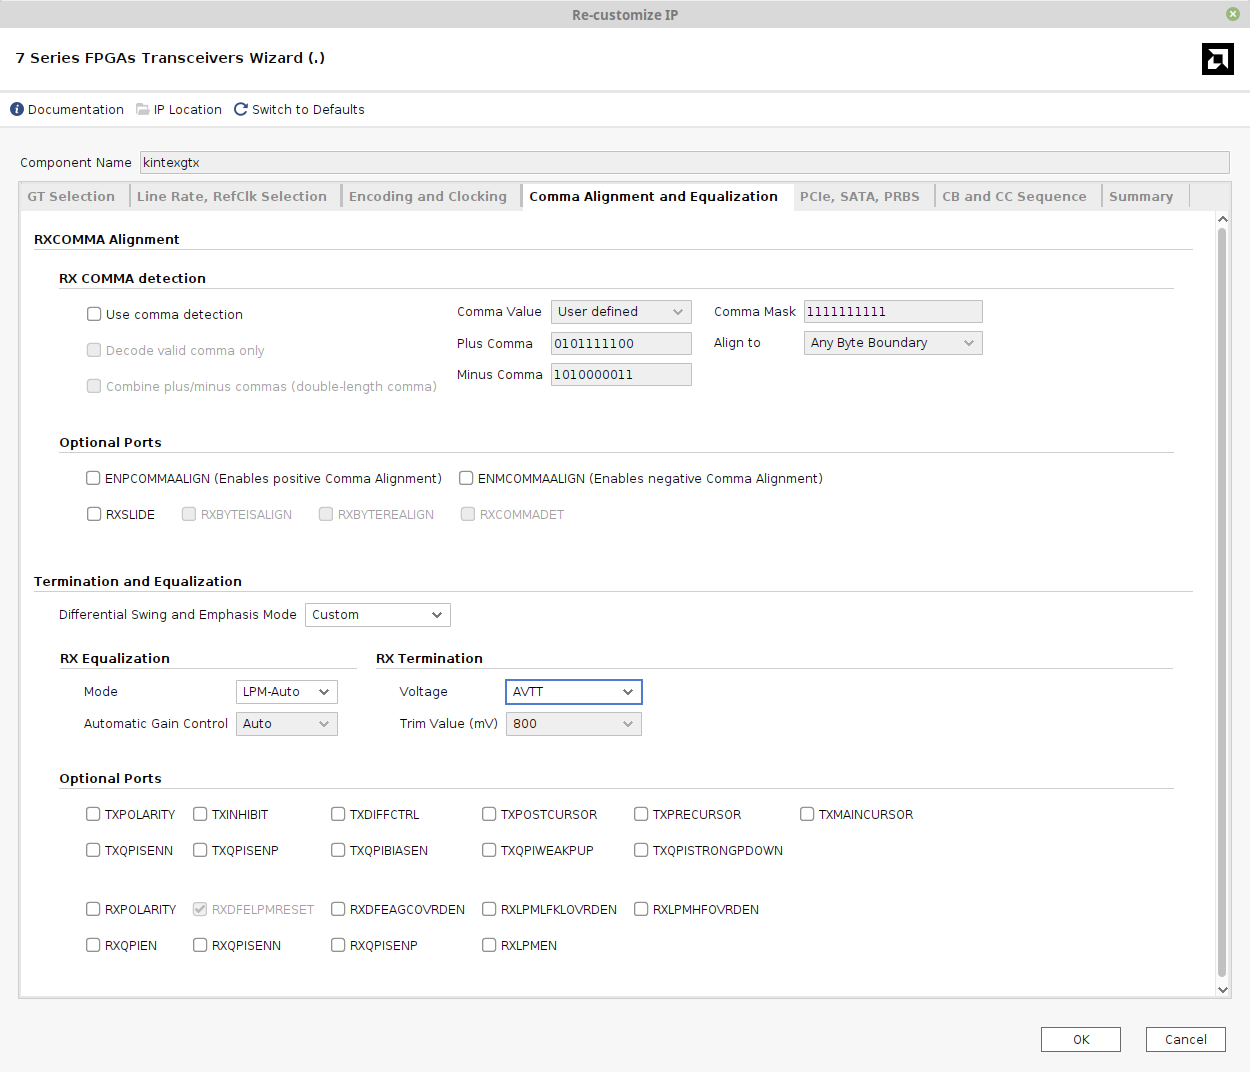Switch to the Summary tab
The image size is (1250, 1072).
click(1140, 196)
